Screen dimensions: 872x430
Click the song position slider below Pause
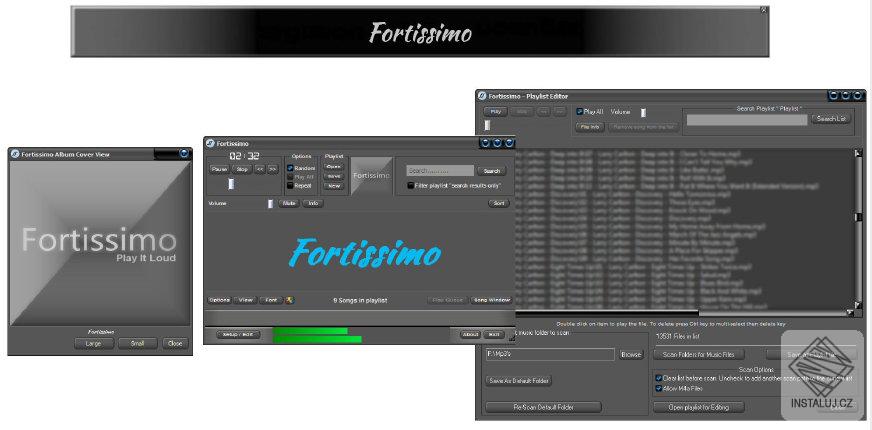pyautogui.click(x=231, y=184)
